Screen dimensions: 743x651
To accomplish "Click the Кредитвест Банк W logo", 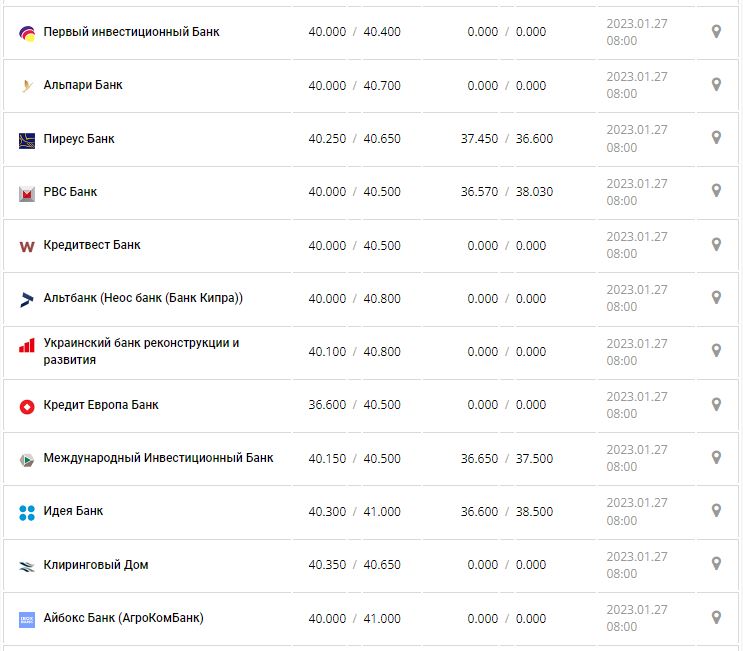I will point(27,246).
